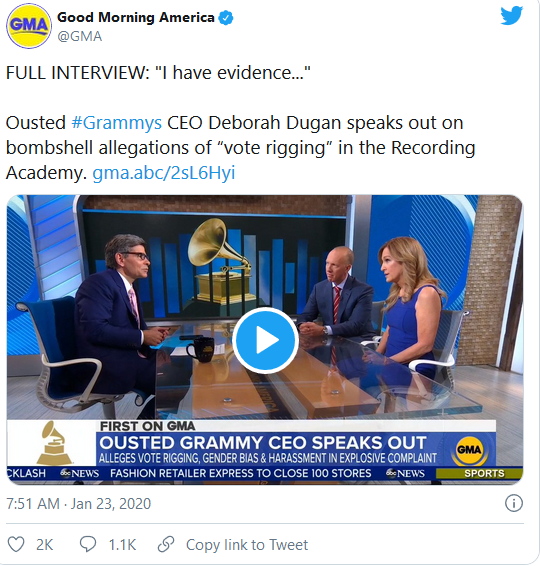Screen dimensions: 540x566
Task: Follow the gma.abc/2sL6Hyi link
Action: pos(164,173)
